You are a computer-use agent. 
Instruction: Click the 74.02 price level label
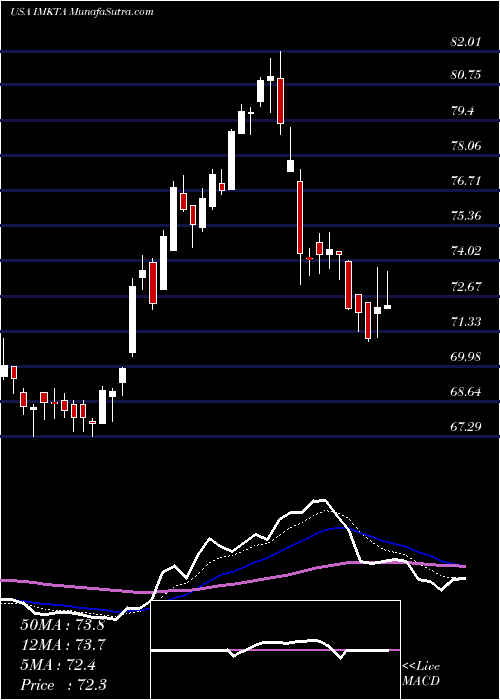(x=466, y=250)
